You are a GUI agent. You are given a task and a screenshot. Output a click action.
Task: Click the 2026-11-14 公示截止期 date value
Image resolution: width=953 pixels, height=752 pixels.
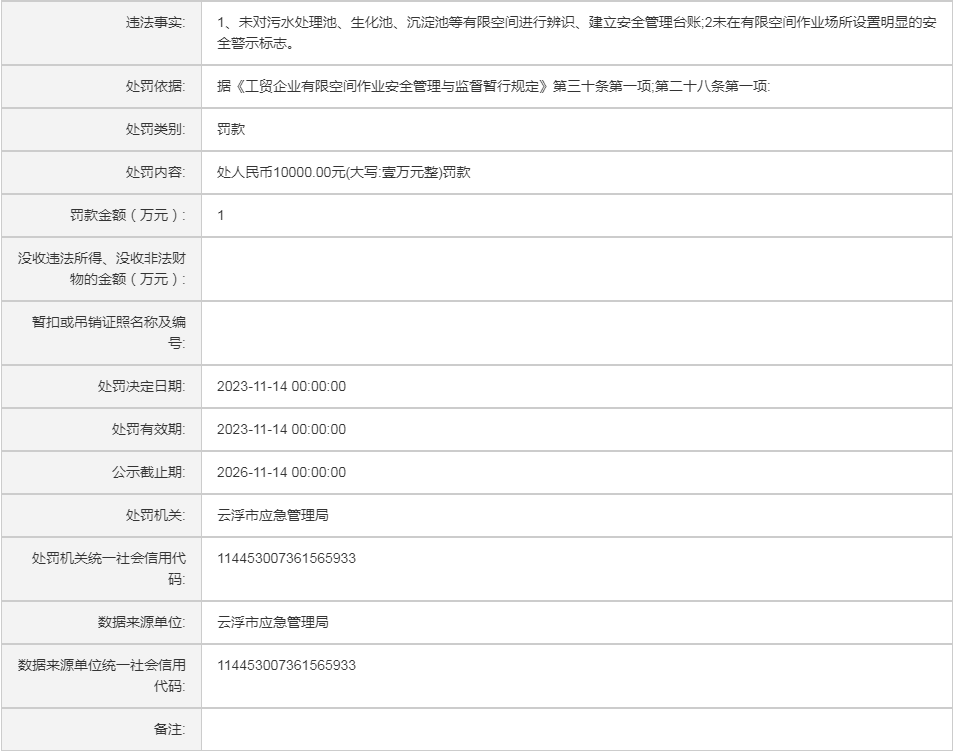(x=281, y=472)
